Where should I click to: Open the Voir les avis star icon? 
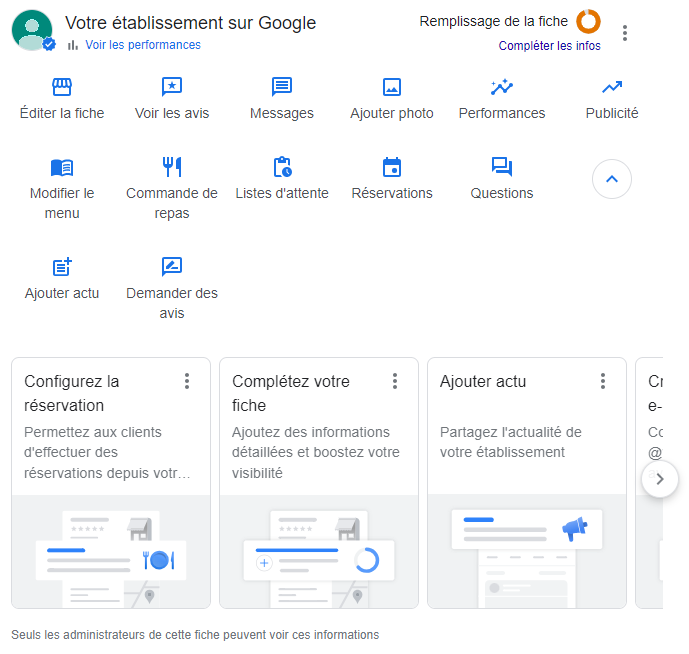pos(172,87)
